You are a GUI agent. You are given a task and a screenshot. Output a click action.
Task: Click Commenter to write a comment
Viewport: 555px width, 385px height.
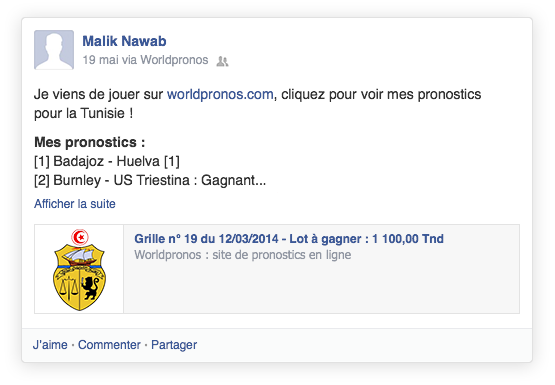[109, 345]
